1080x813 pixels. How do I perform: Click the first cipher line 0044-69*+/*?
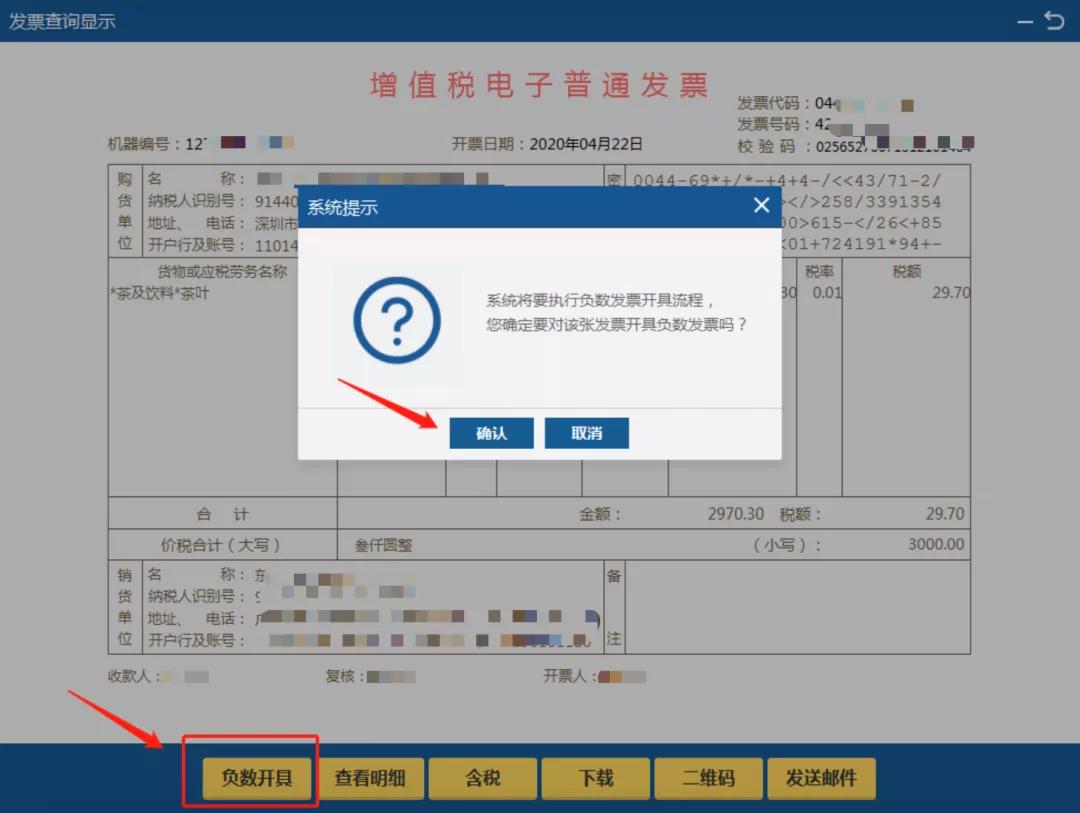click(787, 181)
